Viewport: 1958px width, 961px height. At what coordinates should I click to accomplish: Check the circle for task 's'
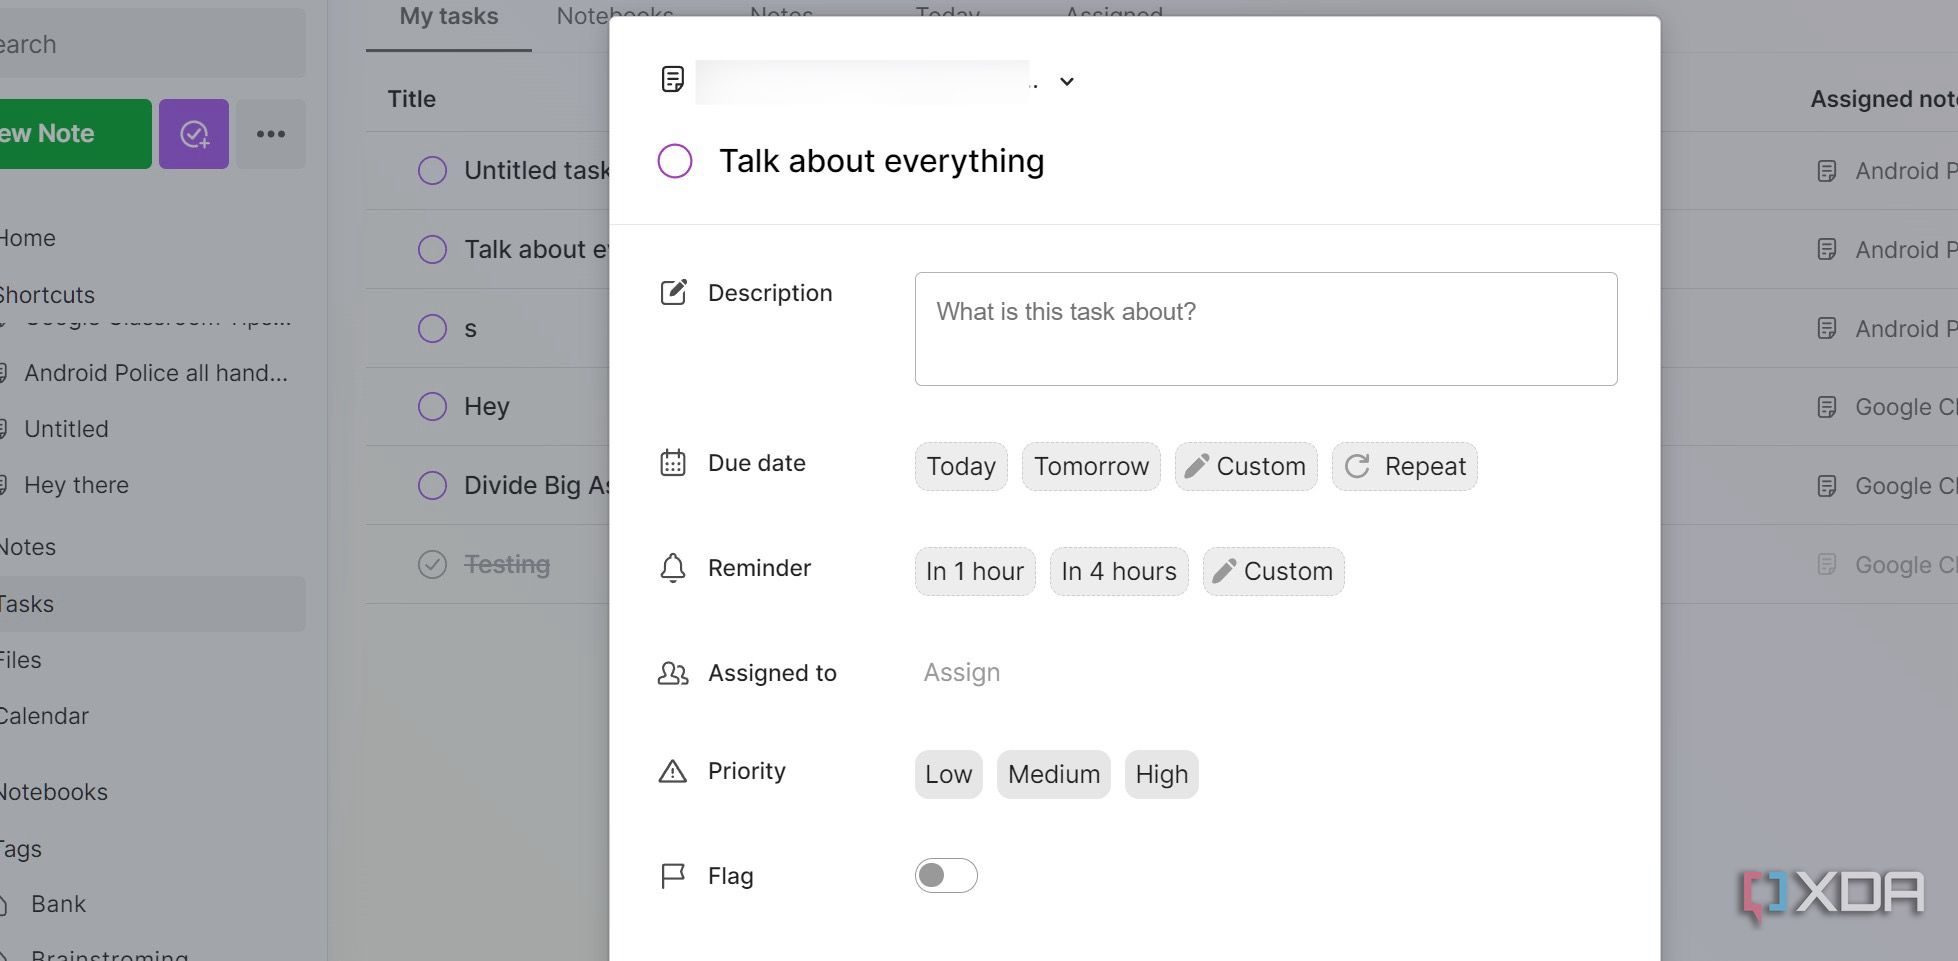click(x=432, y=328)
